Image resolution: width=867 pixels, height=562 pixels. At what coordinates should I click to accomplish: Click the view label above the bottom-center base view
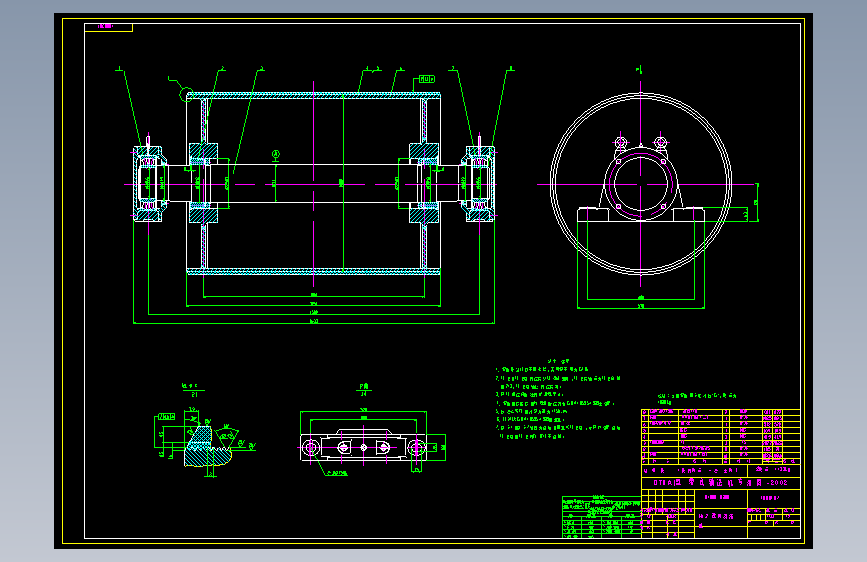363,390
